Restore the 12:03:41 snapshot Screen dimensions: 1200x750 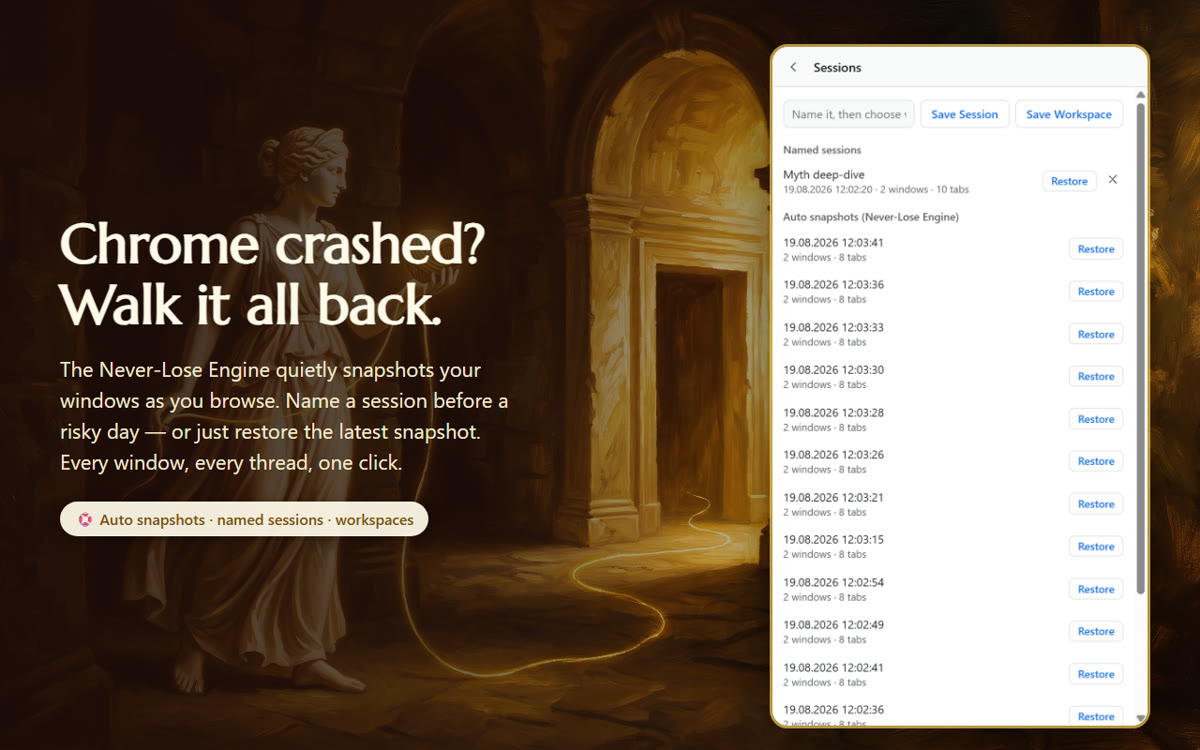pos(1096,249)
